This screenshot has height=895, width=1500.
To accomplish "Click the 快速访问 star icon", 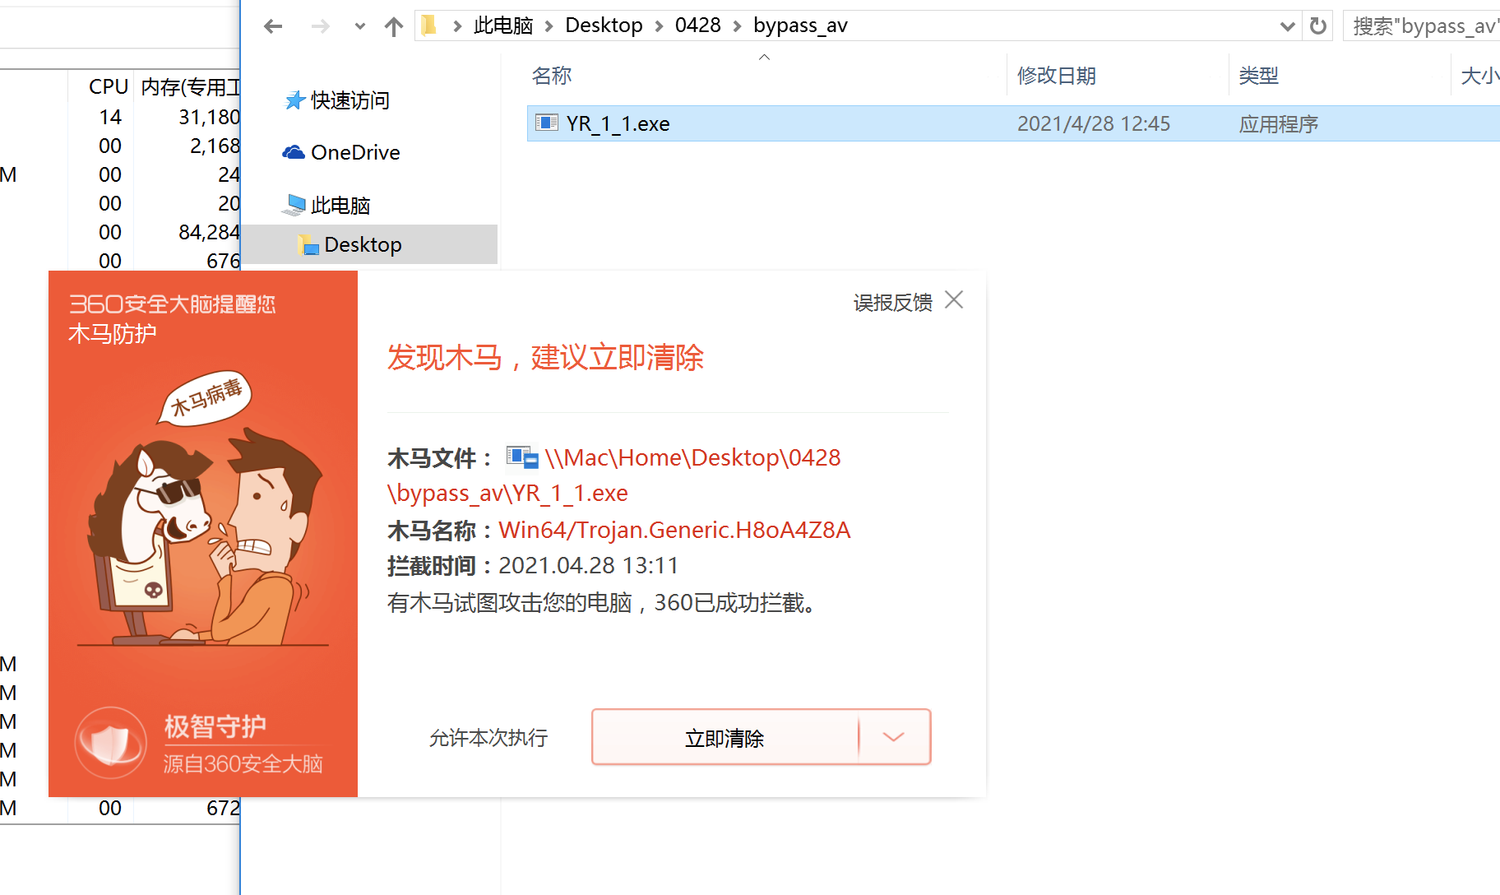I will 294,100.
